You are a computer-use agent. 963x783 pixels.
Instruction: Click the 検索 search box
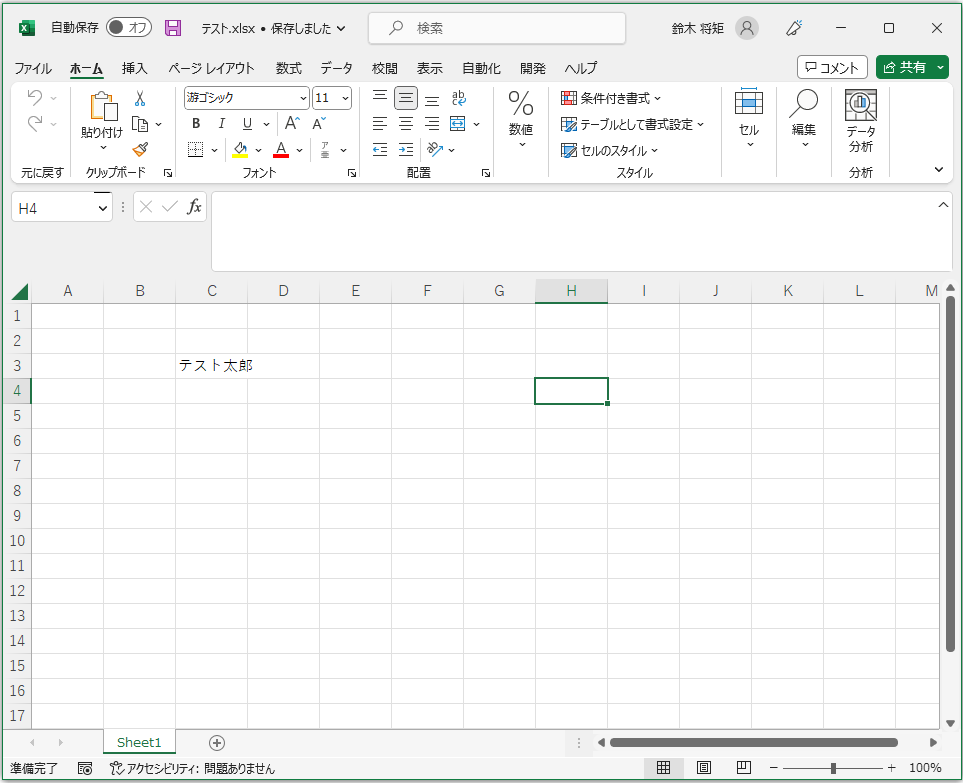[x=497, y=28]
